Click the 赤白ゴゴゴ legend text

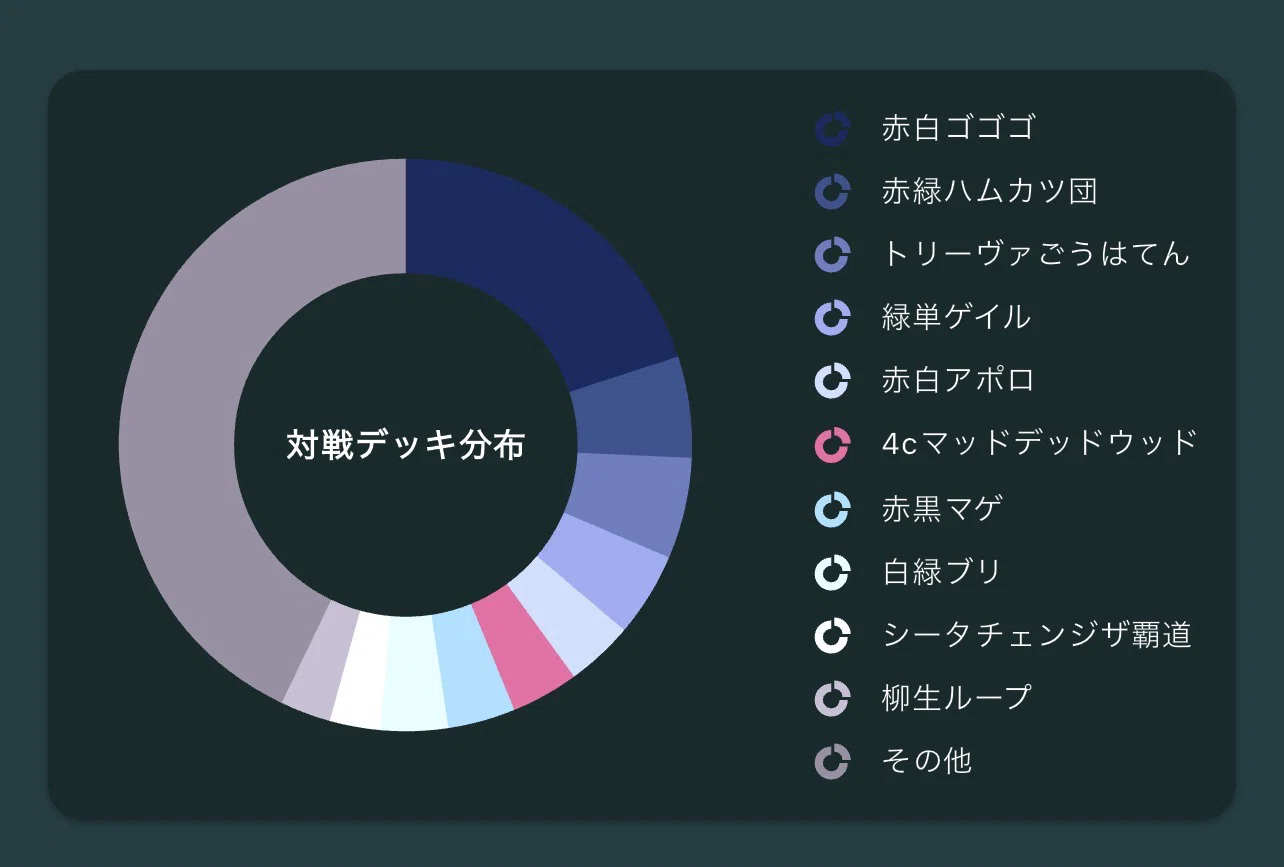click(x=958, y=128)
